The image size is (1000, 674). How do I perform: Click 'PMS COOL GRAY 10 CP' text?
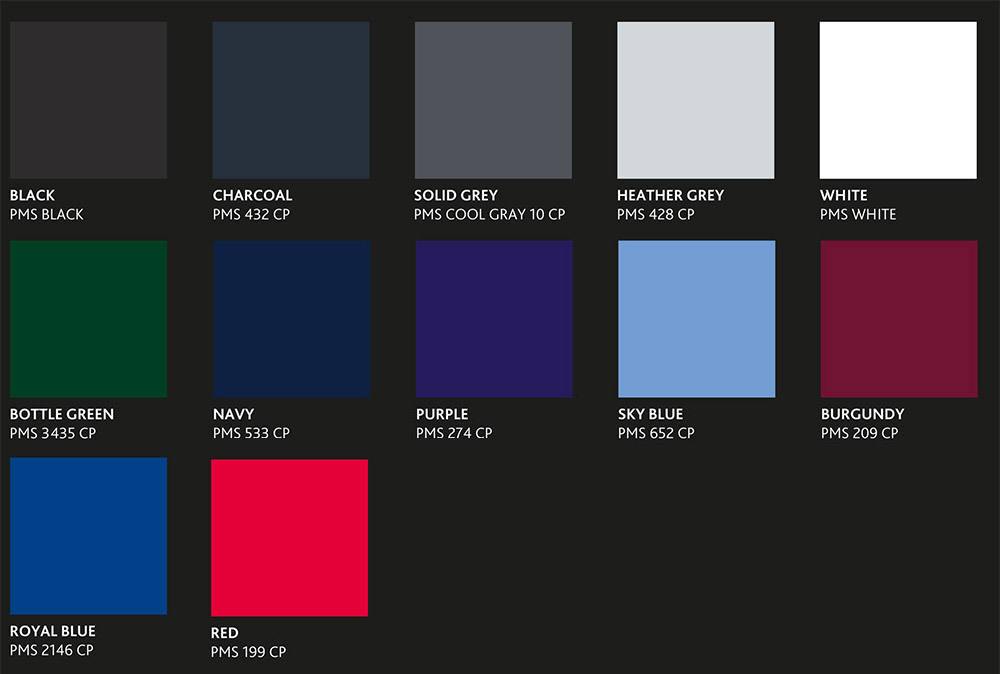(x=489, y=214)
